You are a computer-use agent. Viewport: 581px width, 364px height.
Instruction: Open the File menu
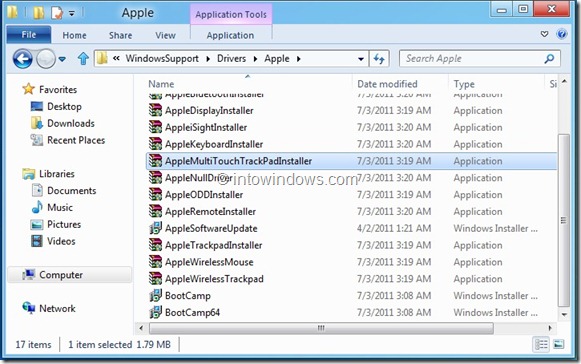(29, 35)
